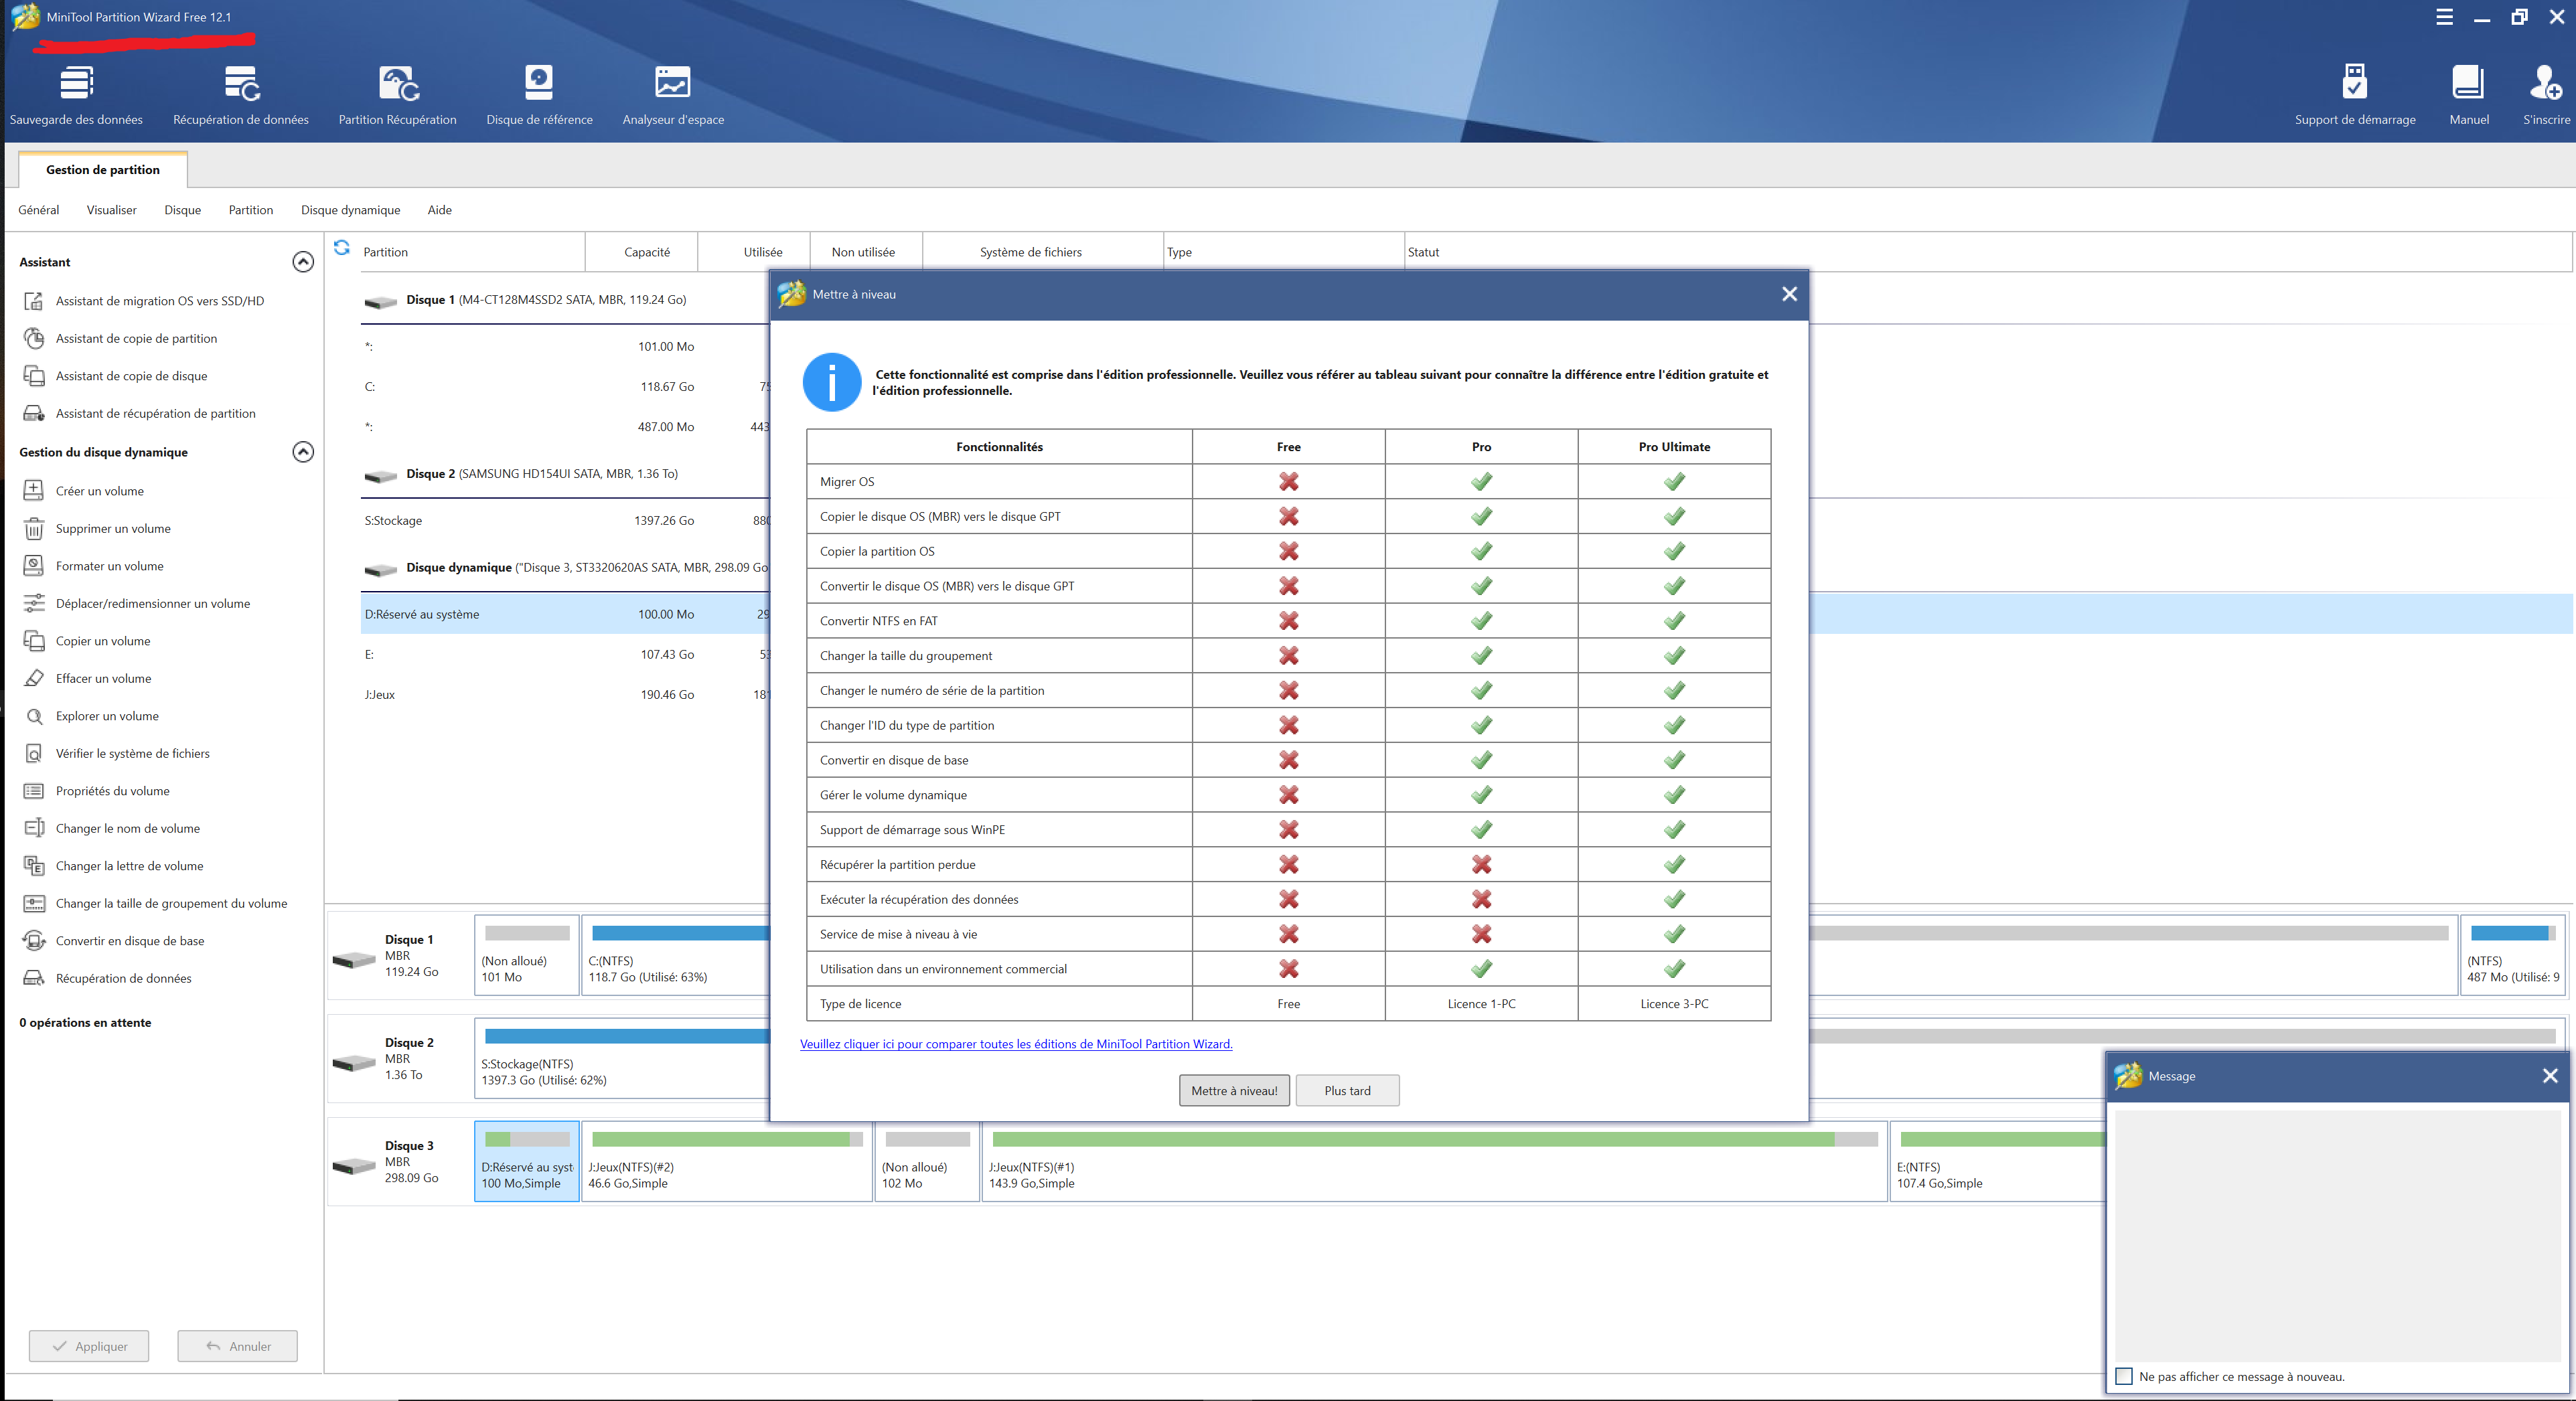Viewport: 2576px width, 1401px height.
Task: Select J:Jeux(NTFS)(#1) block in disk map
Action: pyautogui.click(x=1434, y=1161)
